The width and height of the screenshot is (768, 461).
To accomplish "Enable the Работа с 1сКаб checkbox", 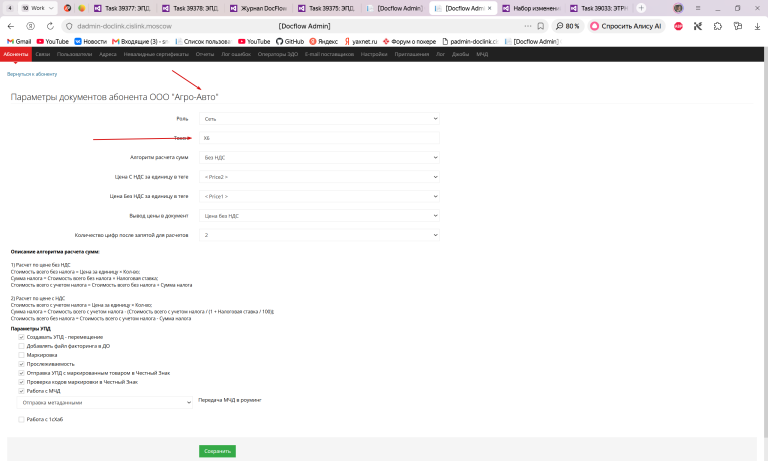I will coord(21,419).
